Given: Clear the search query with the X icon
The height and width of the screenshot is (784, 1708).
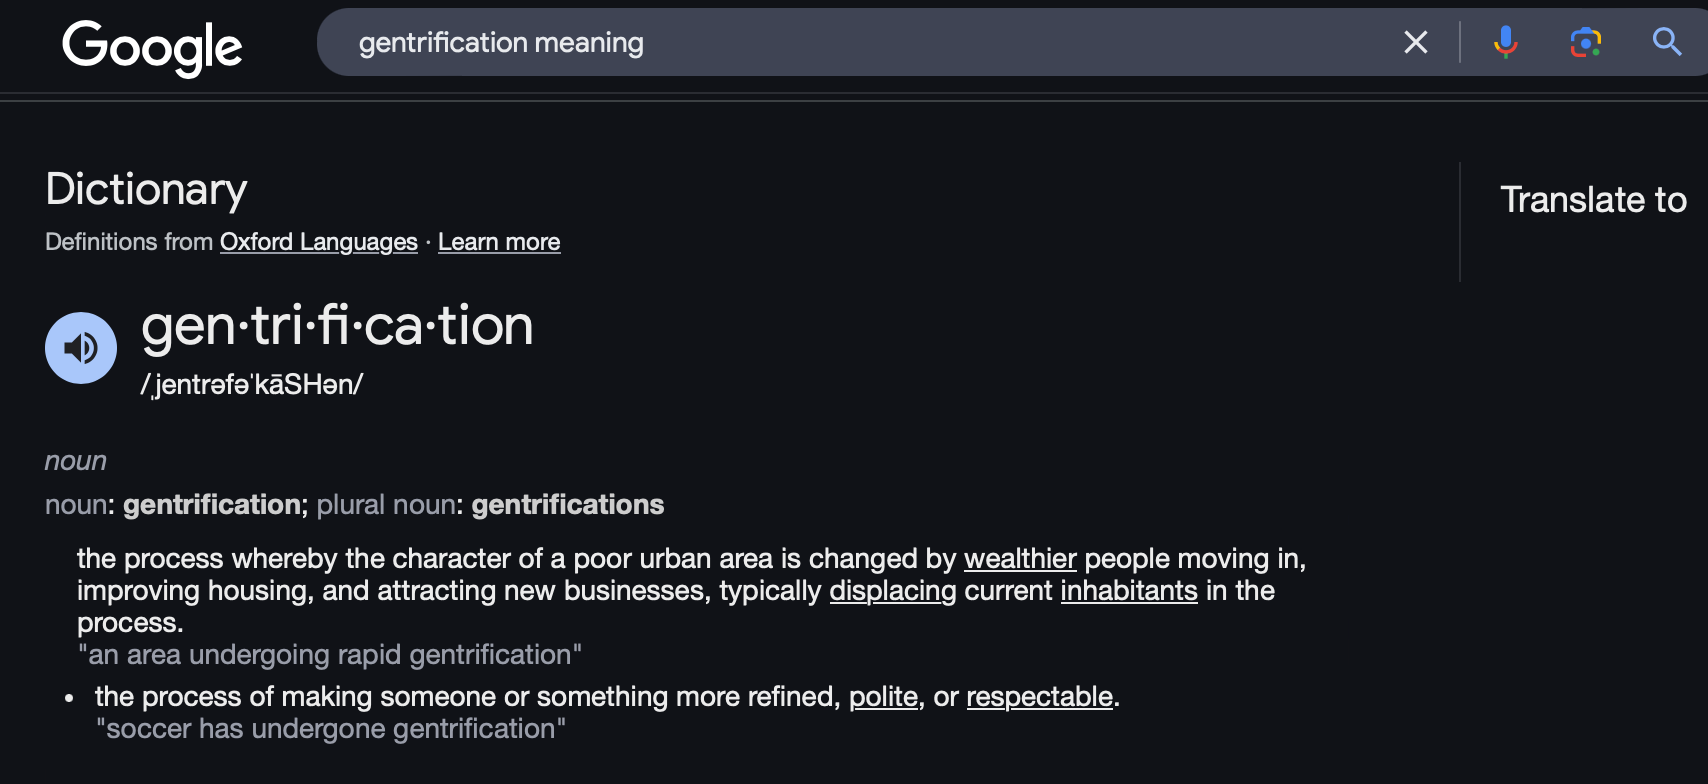Looking at the screenshot, I should pyautogui.click(x=1415, y=42).
